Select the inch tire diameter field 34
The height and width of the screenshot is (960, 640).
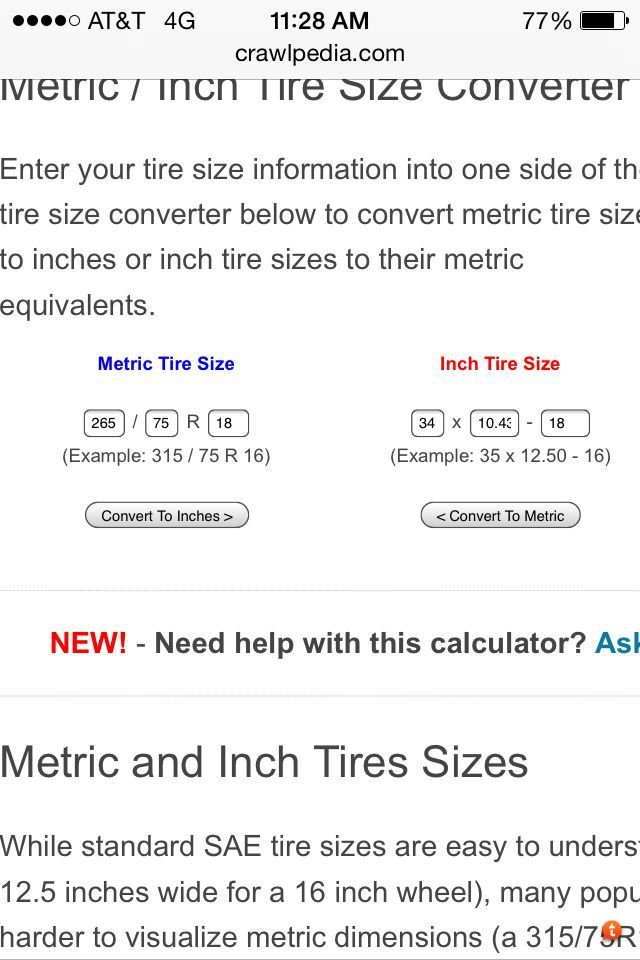click(x=427, y=423)
